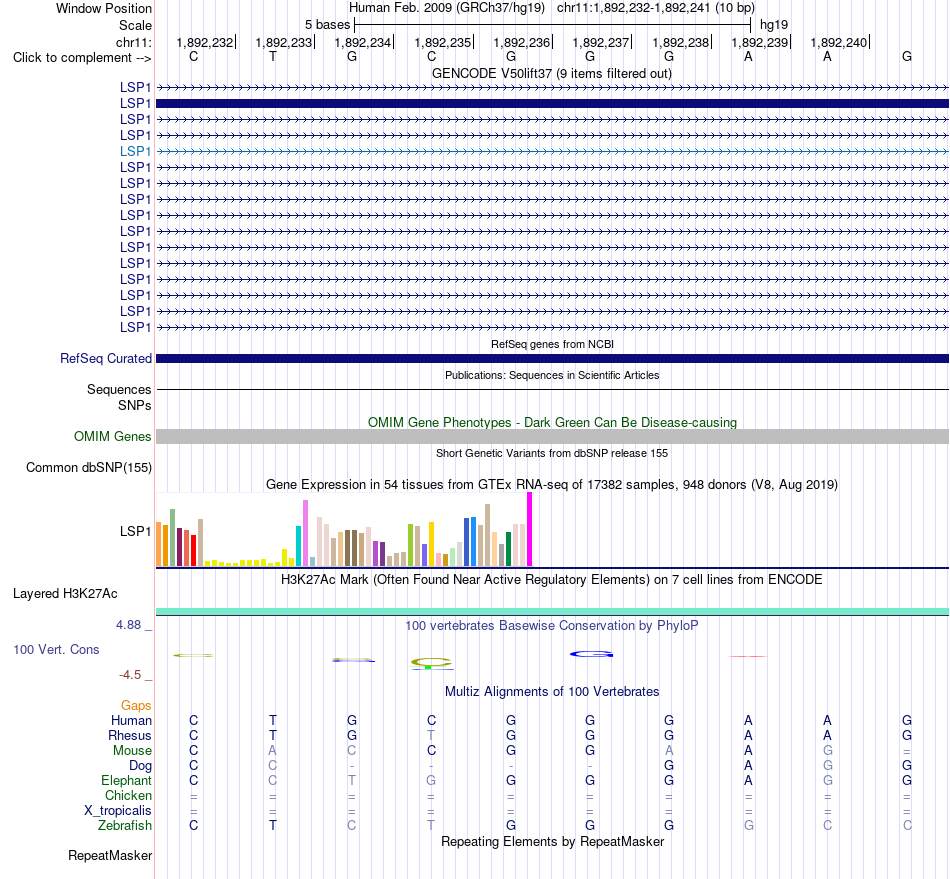Click the Scale label
Viewport: 950px width, 879px height.
135,25
